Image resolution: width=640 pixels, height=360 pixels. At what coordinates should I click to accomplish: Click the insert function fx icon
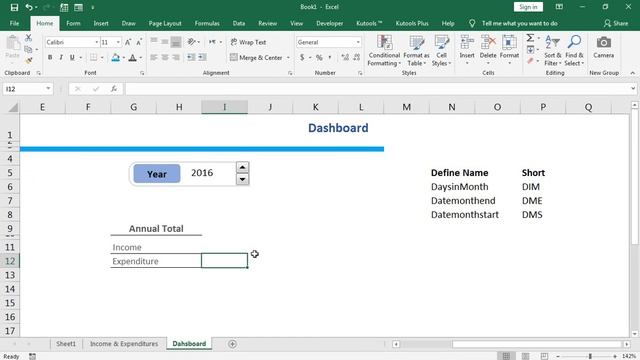pyautogui.click(x=114, y=89)
